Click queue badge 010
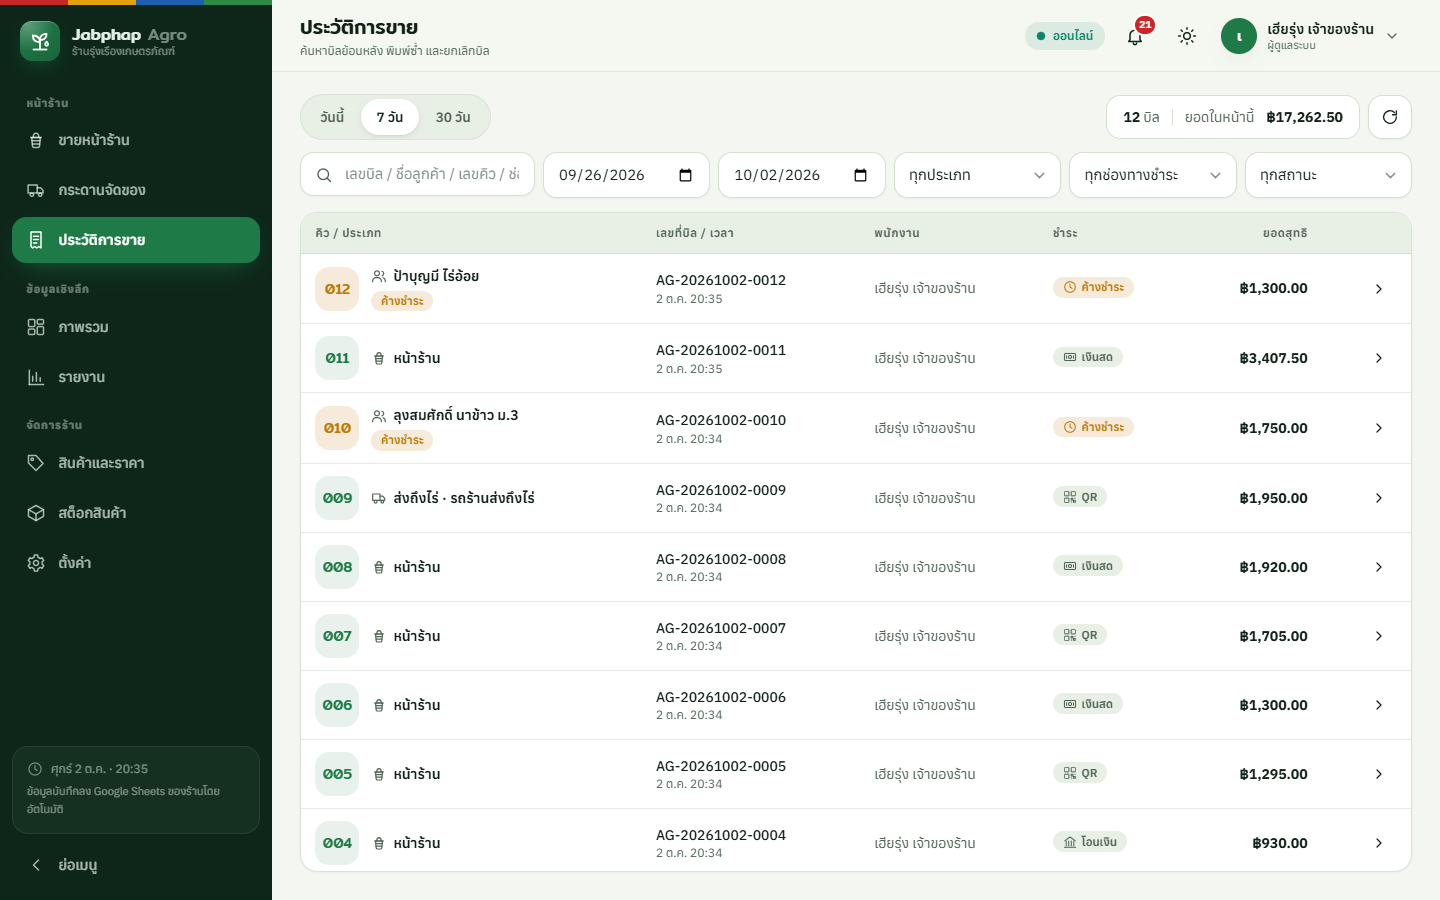 pos(337,428)
